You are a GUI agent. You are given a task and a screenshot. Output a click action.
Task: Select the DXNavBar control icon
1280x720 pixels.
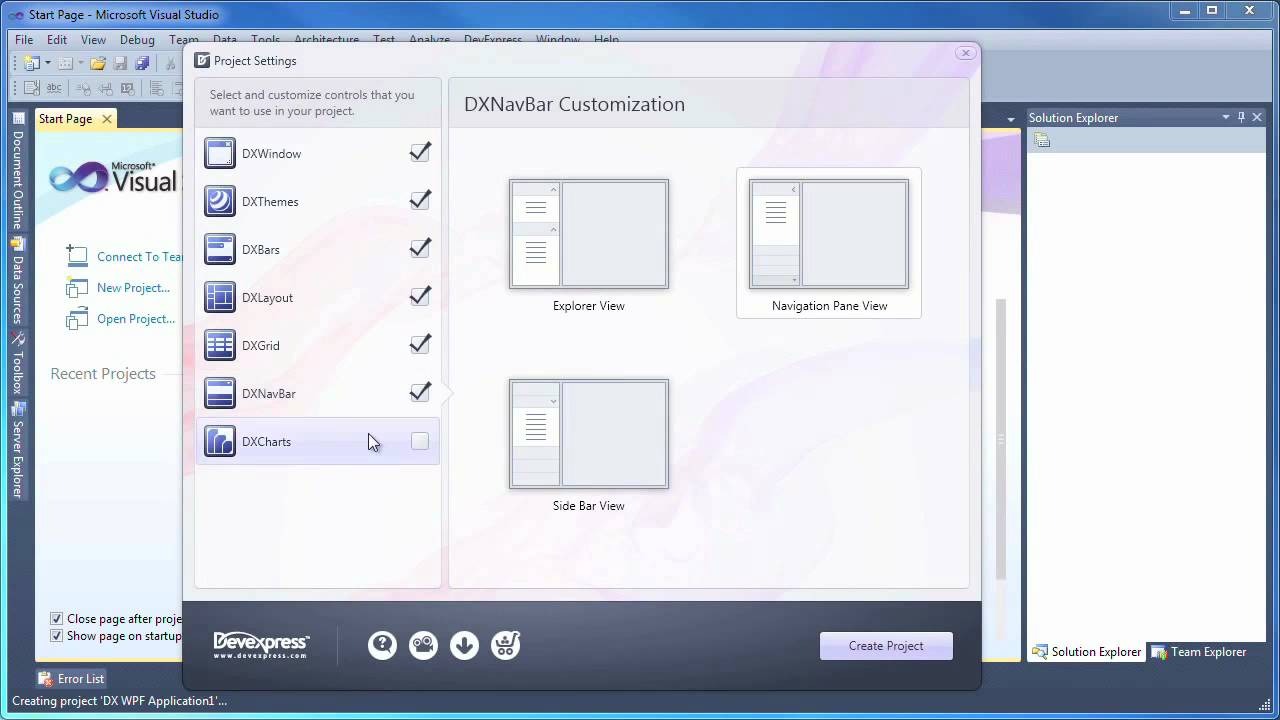coord(220,393)
